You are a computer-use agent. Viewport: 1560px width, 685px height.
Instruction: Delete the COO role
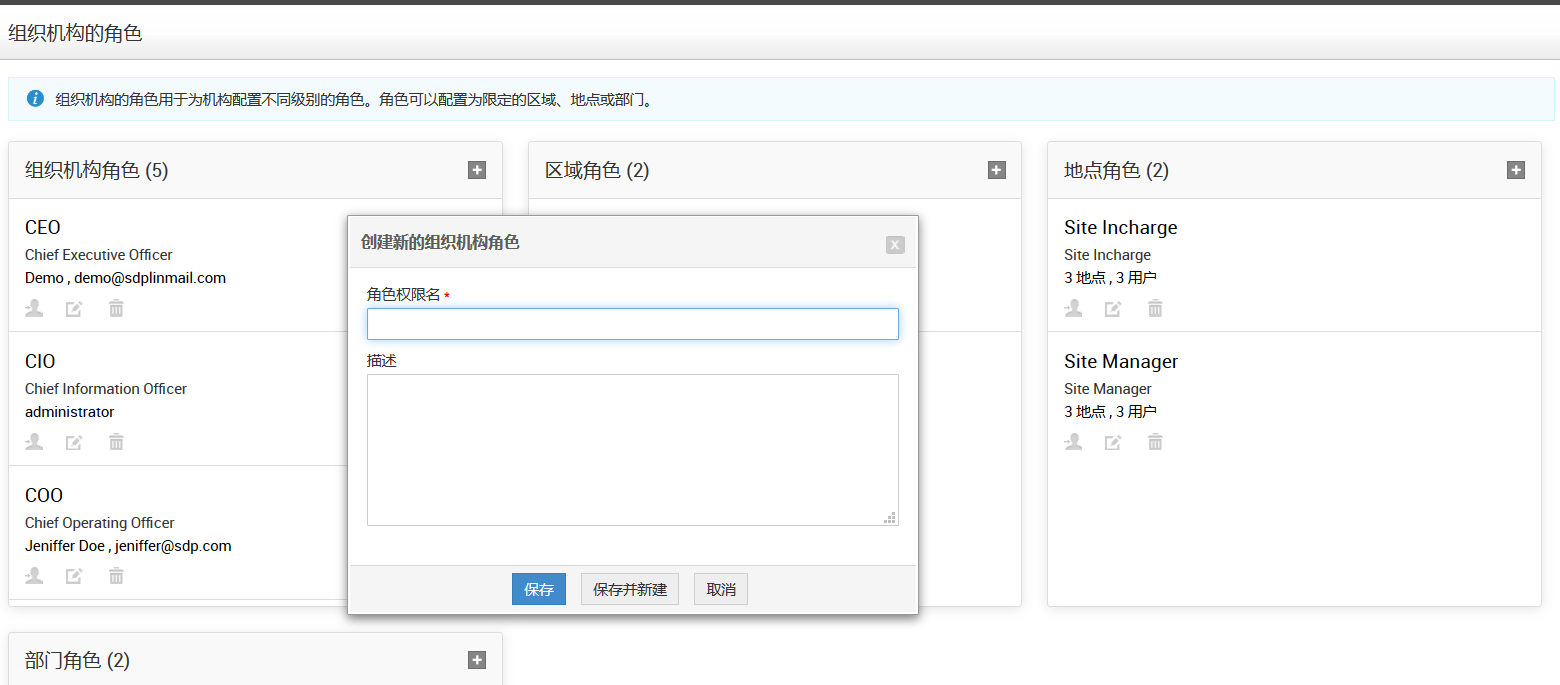click(116, 575)
